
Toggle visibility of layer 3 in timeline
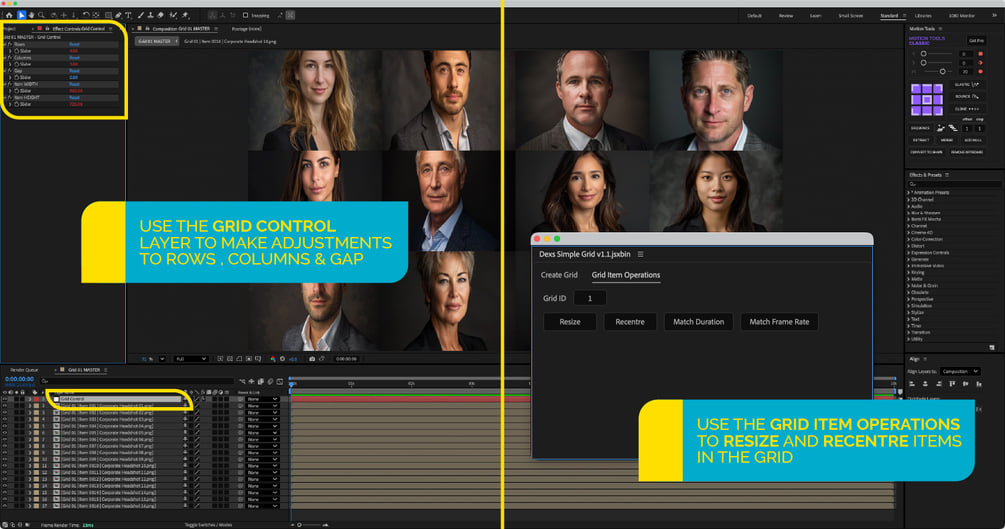pos(4,412)
